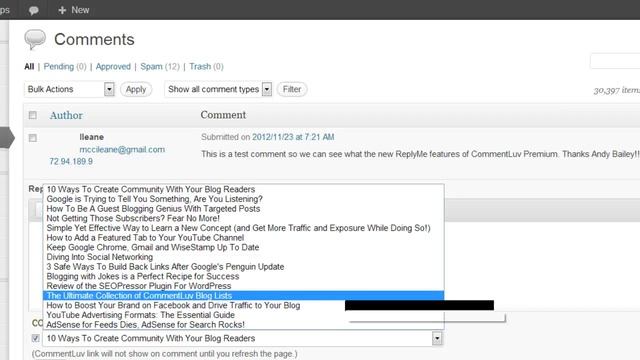Click the author name Ileane
640x360 pixels.
pyautogui.click(x=91, y=137)
